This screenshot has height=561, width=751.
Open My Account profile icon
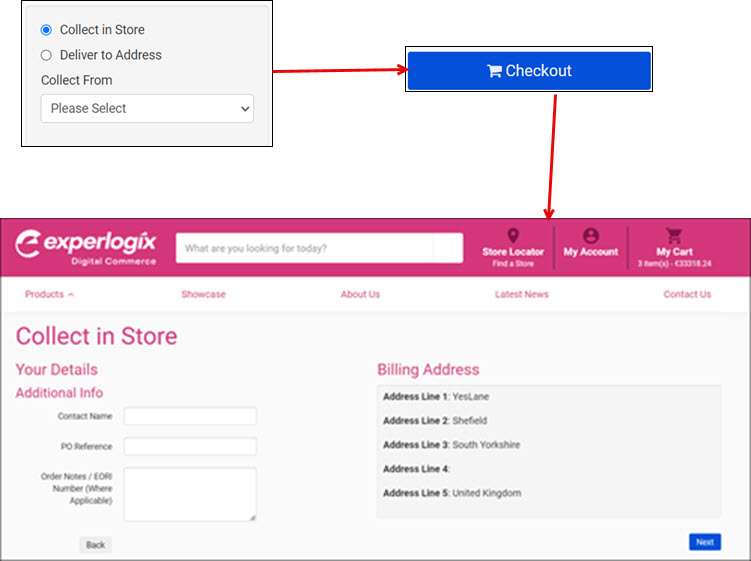591,236
